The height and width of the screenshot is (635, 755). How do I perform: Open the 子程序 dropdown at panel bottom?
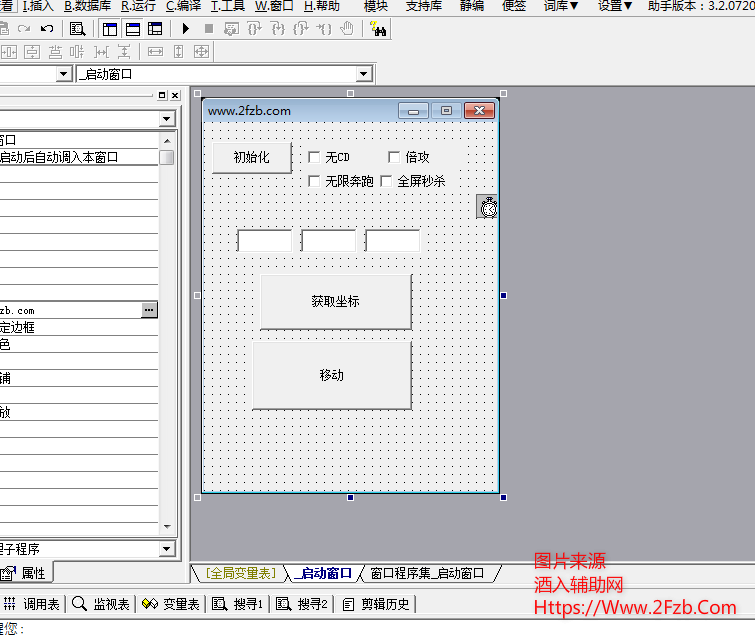click(166, 549)
